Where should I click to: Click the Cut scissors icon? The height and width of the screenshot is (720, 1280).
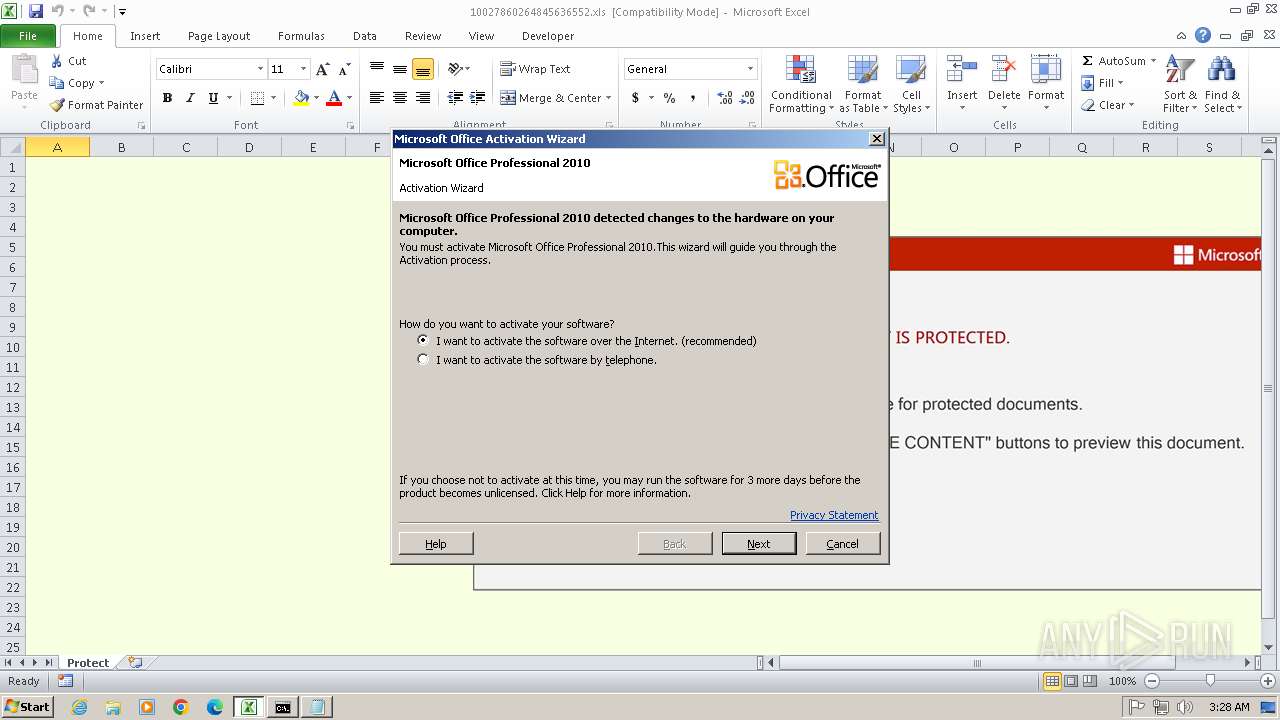coord(57,61)
